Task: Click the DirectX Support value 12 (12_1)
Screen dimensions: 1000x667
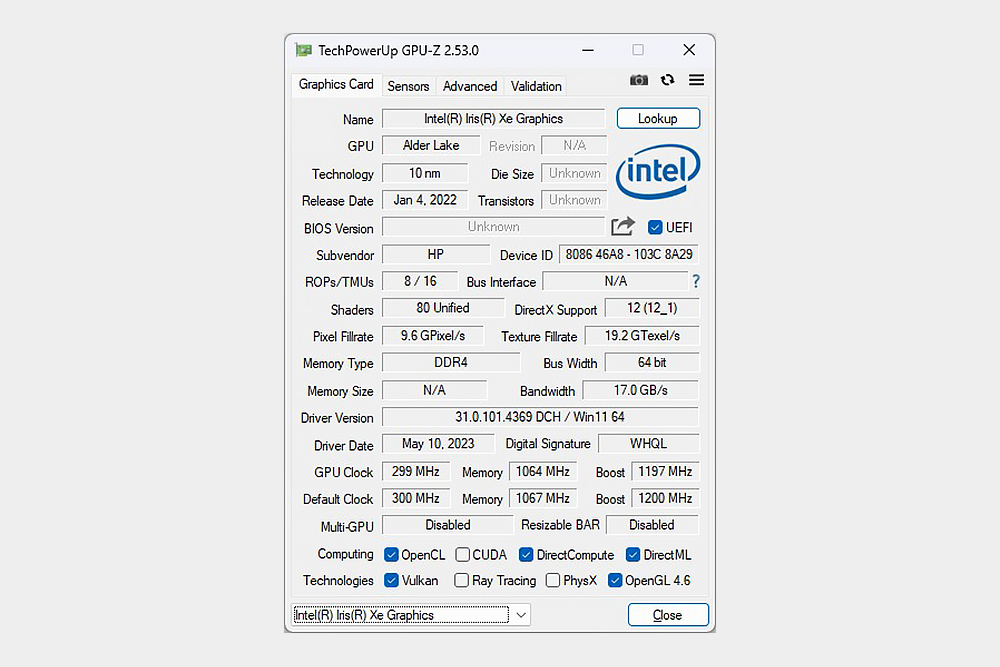Action: tap(652, 308)
